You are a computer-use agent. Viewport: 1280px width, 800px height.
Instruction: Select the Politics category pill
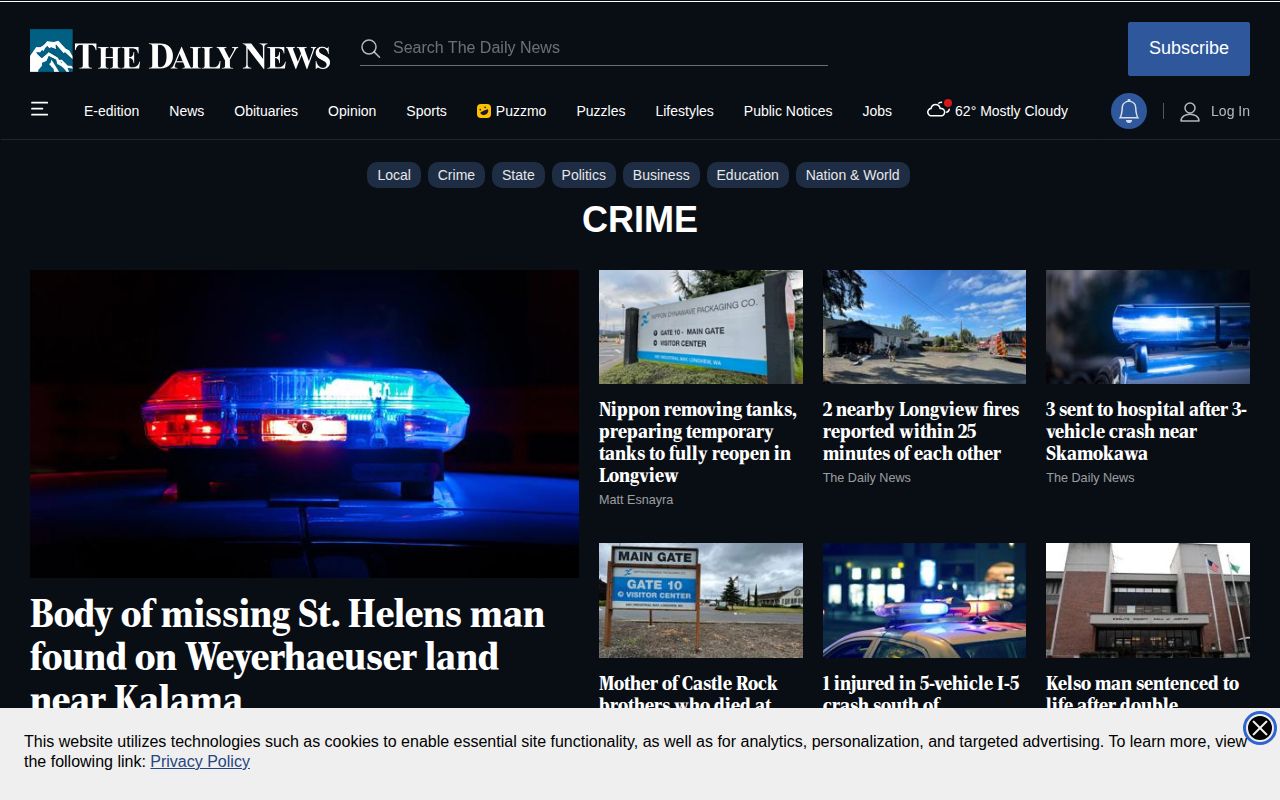584,175
